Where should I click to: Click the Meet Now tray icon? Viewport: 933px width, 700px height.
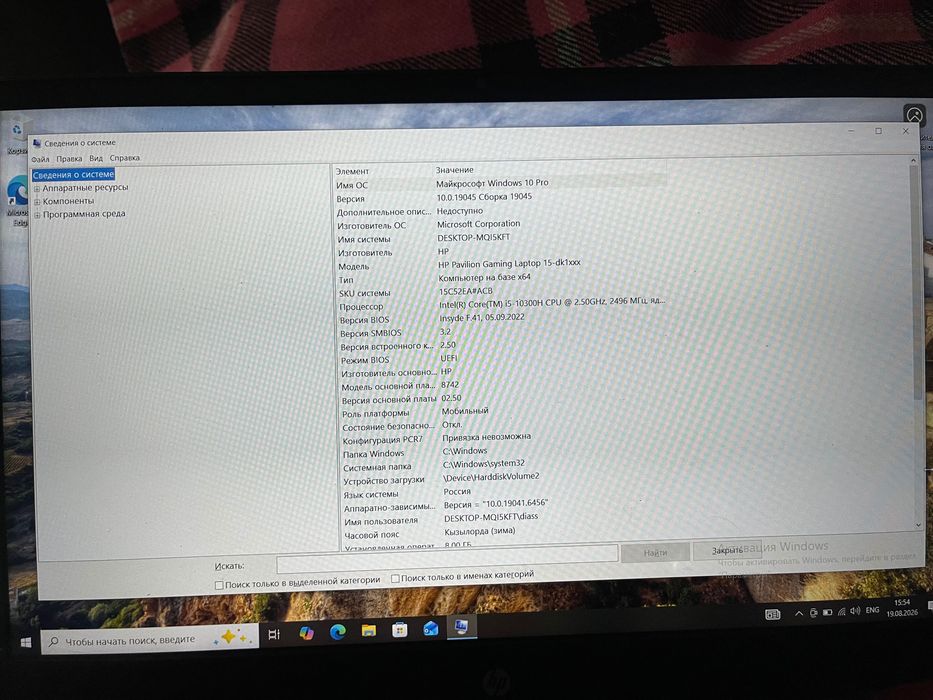pyautogui.click(x=813, y=613)
